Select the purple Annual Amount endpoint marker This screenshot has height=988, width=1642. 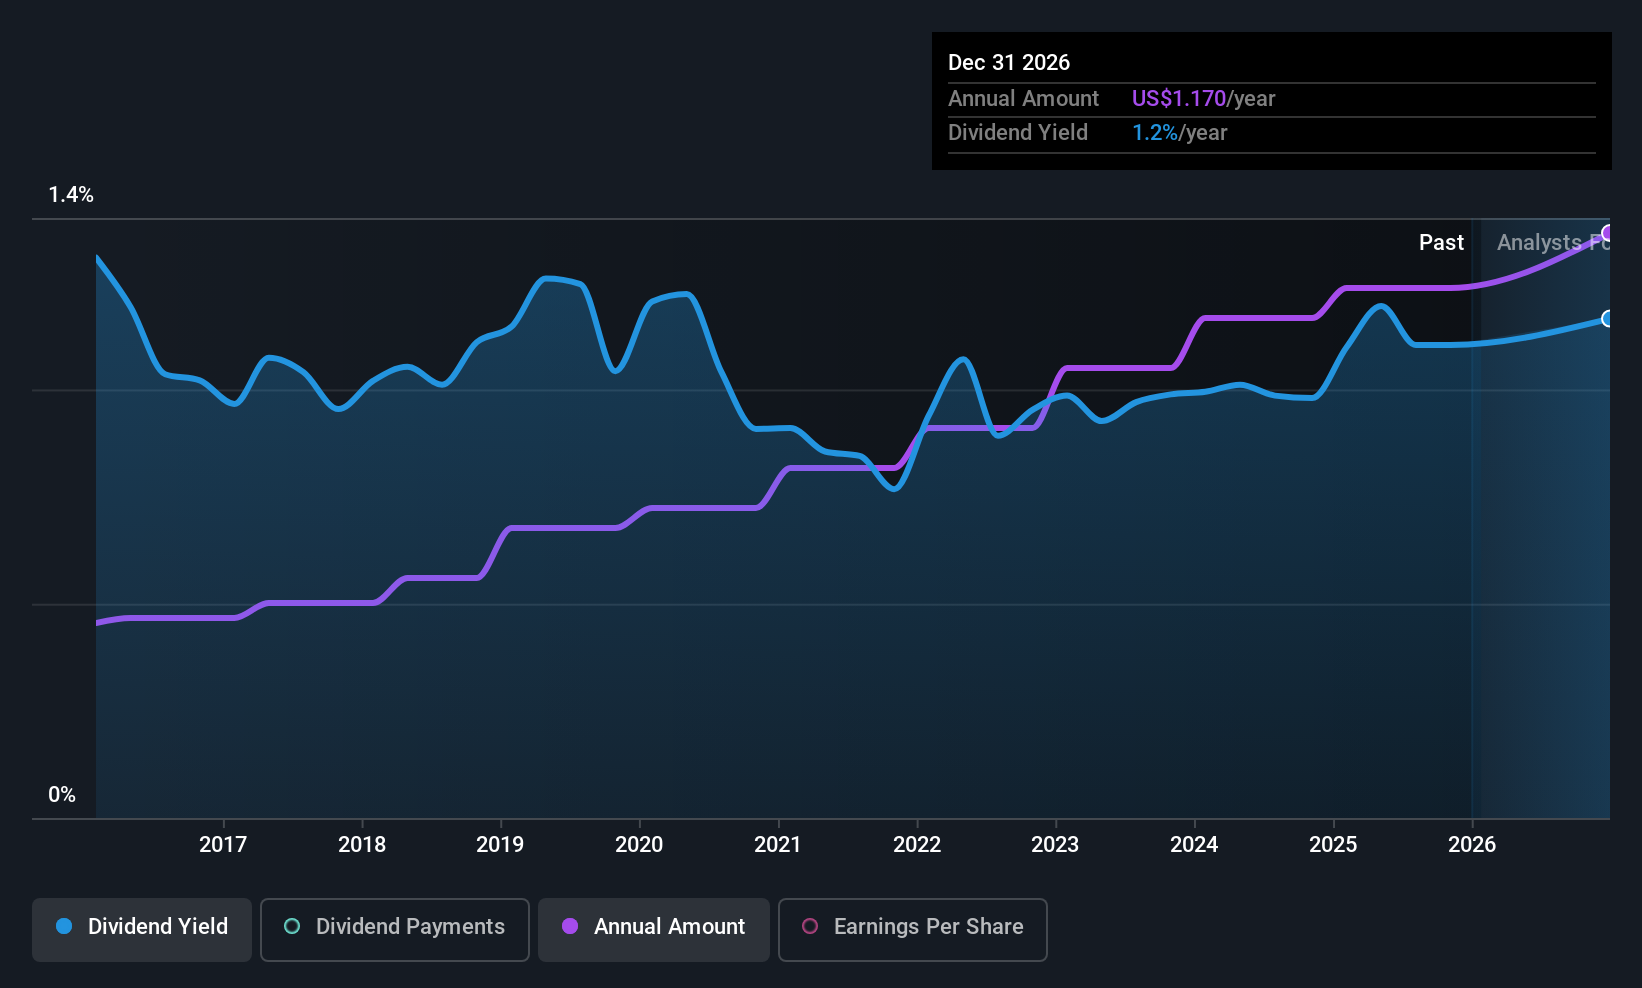(1607, 234)
